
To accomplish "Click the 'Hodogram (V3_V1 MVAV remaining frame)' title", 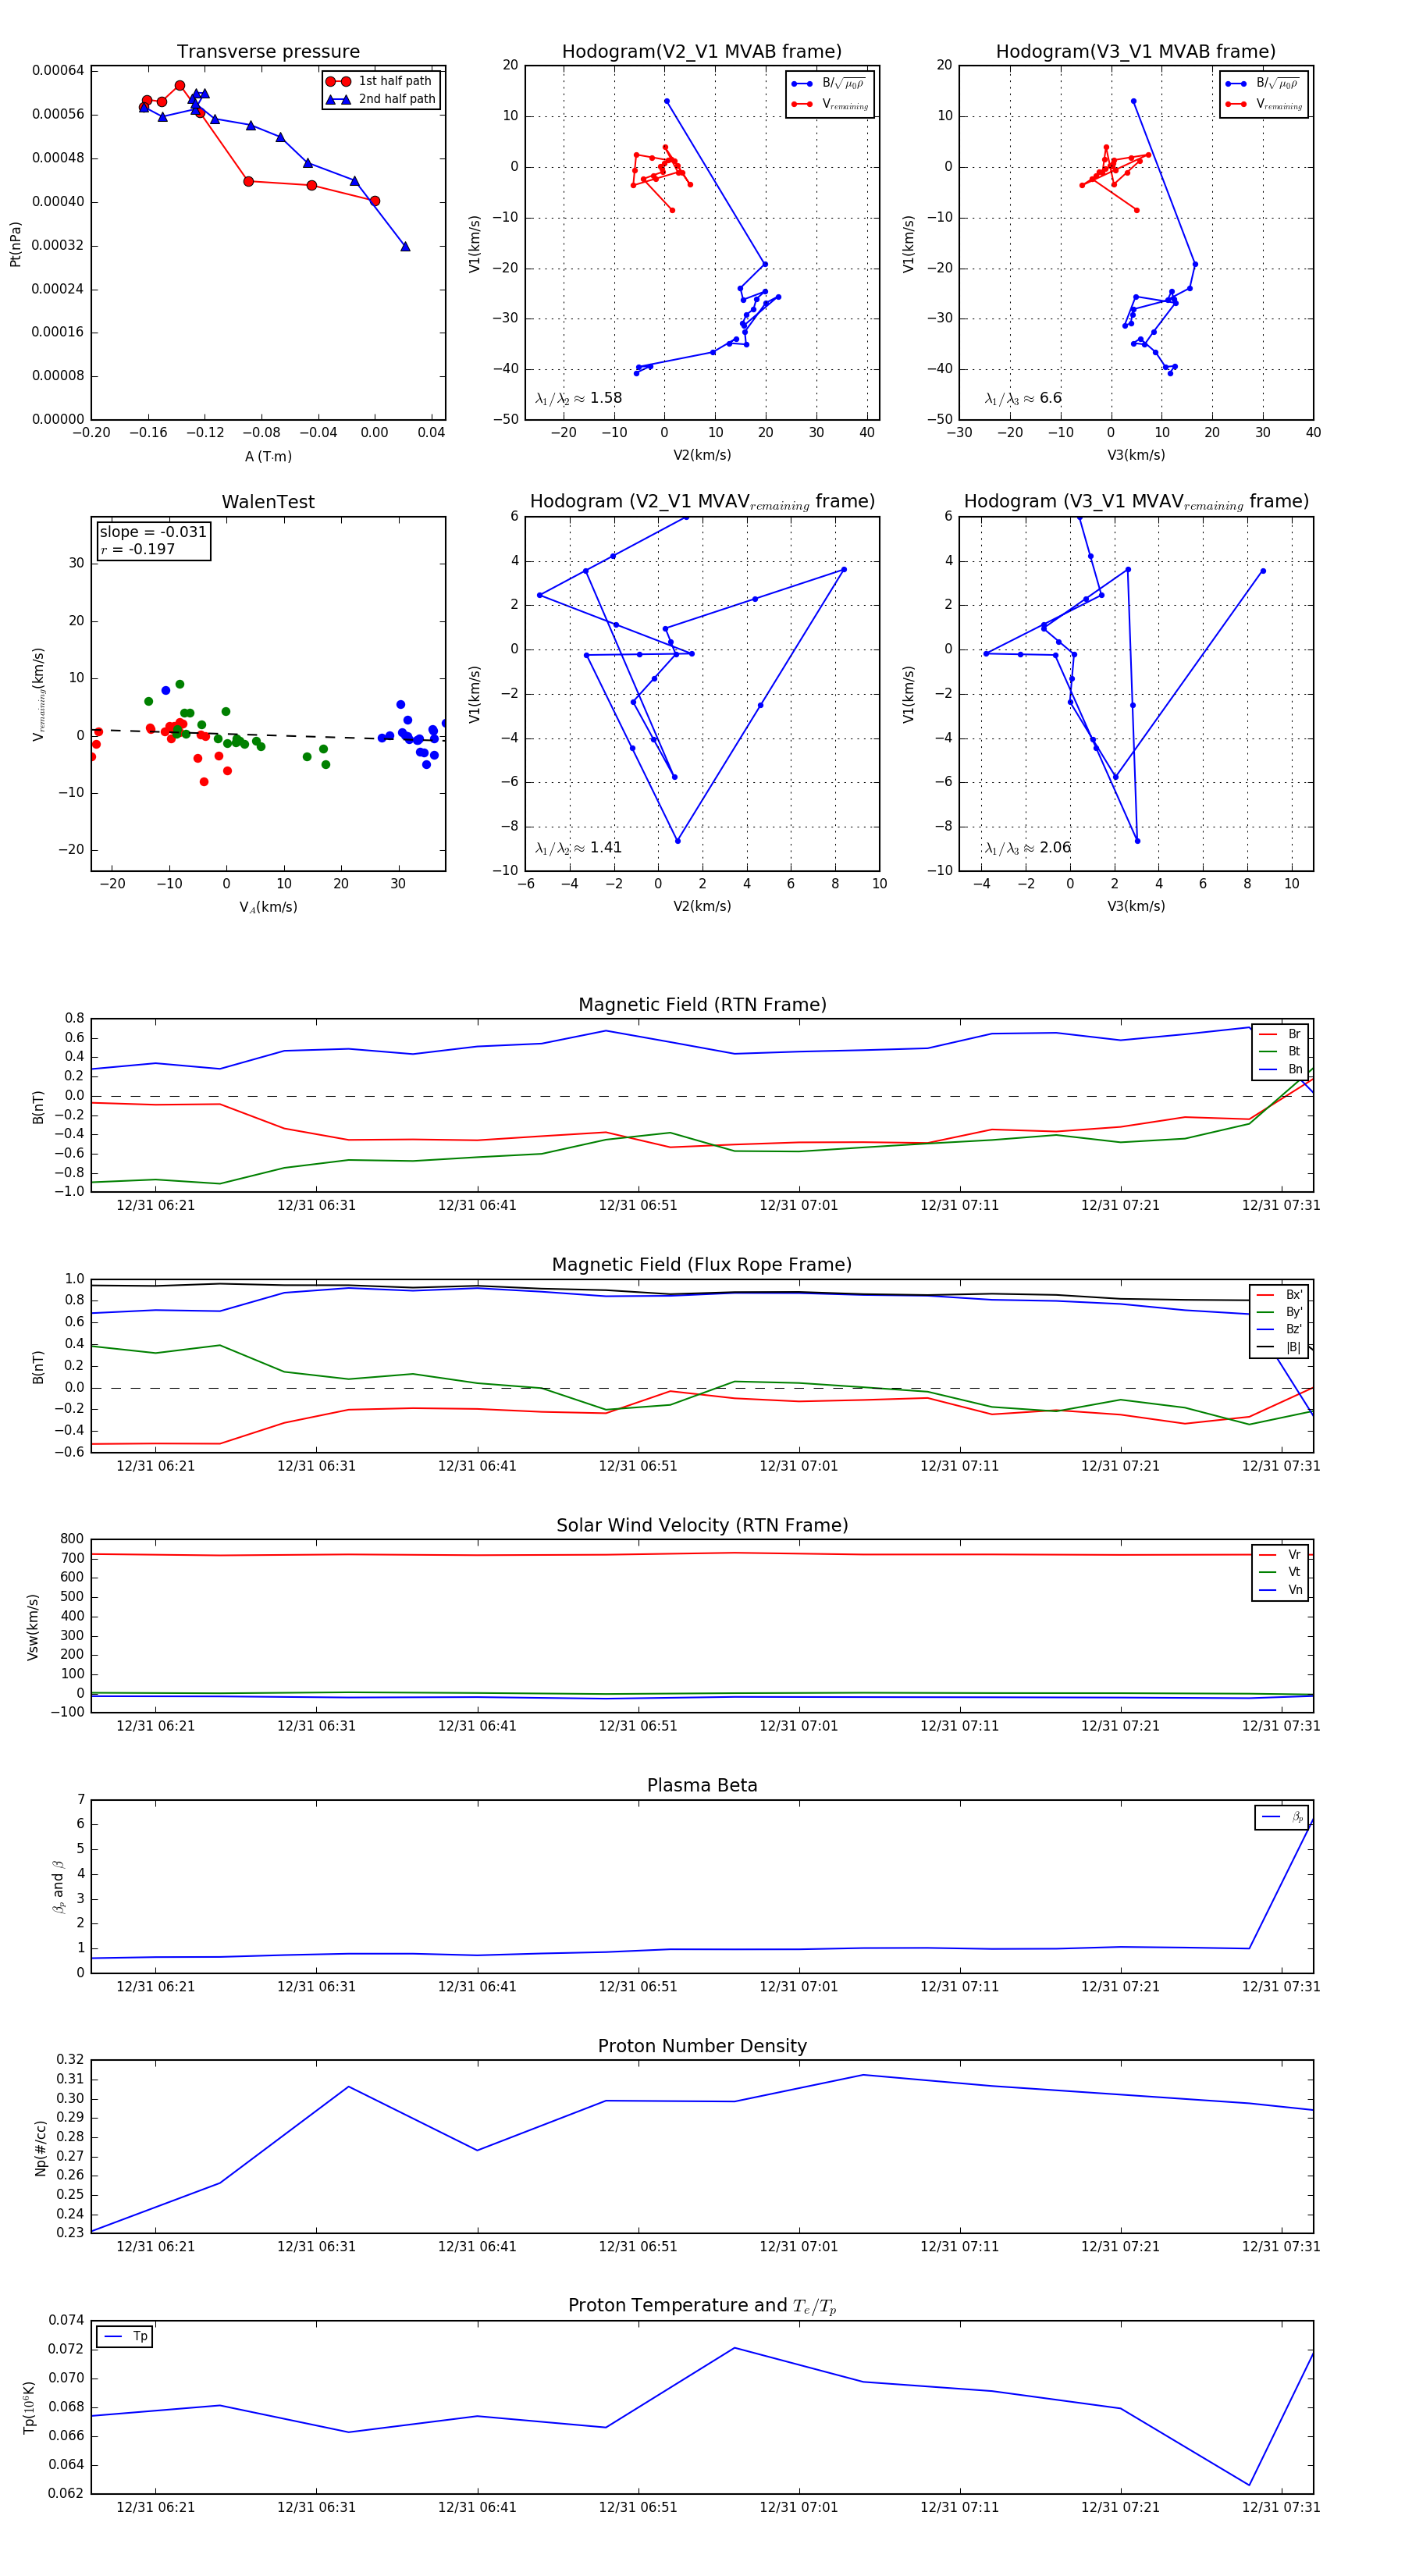I will pyautogui.click(x=1136, y=502).
